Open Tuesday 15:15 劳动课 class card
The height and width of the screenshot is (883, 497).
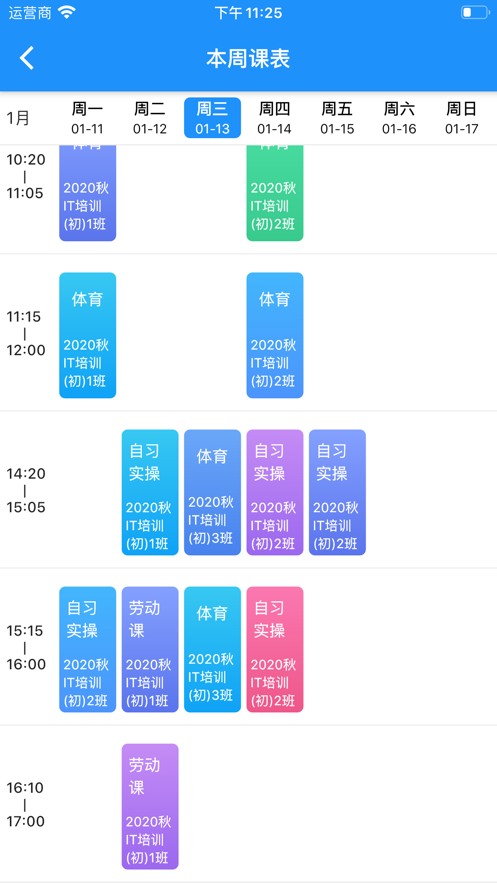click(150, 650)
